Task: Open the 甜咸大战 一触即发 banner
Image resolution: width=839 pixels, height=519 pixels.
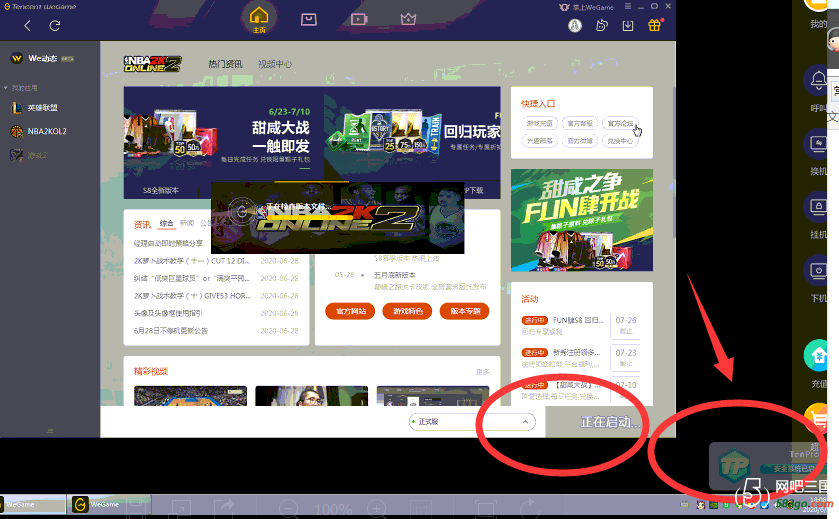Action: (224, 134)
